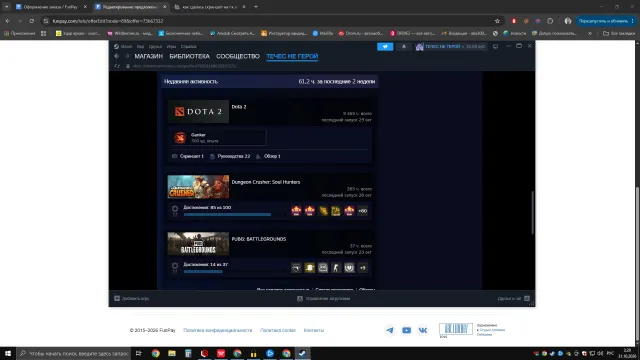The image size is (640, 360).
Task: Switch to third browser tab
Action: coord(209,7)
